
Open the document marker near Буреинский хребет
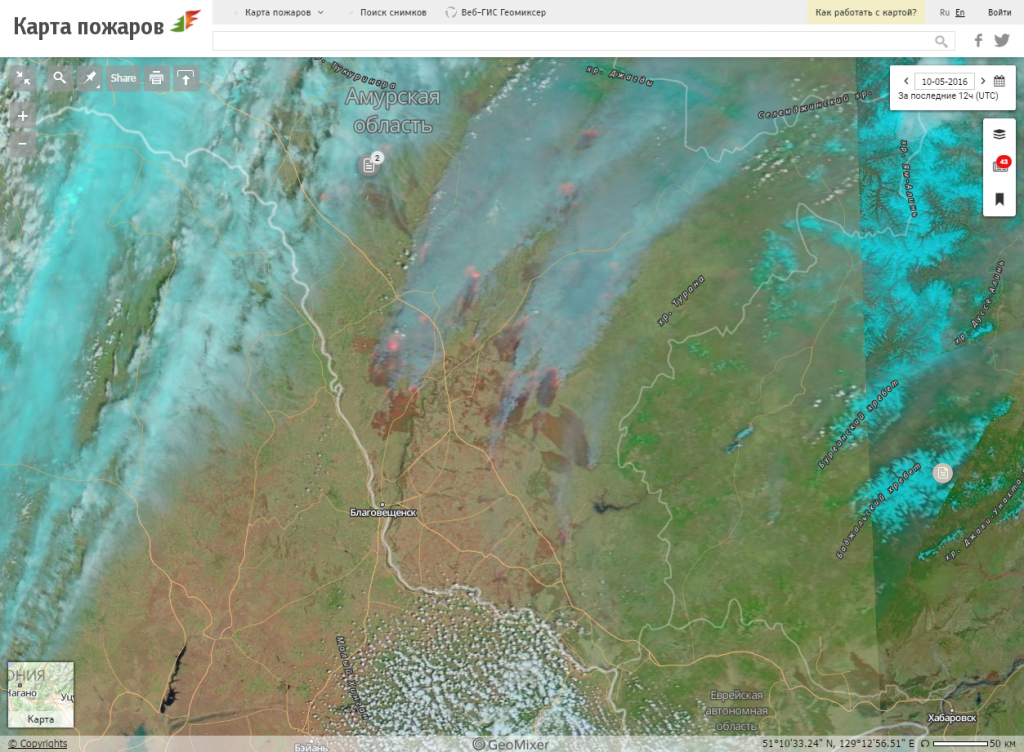(x=942, y=473)
